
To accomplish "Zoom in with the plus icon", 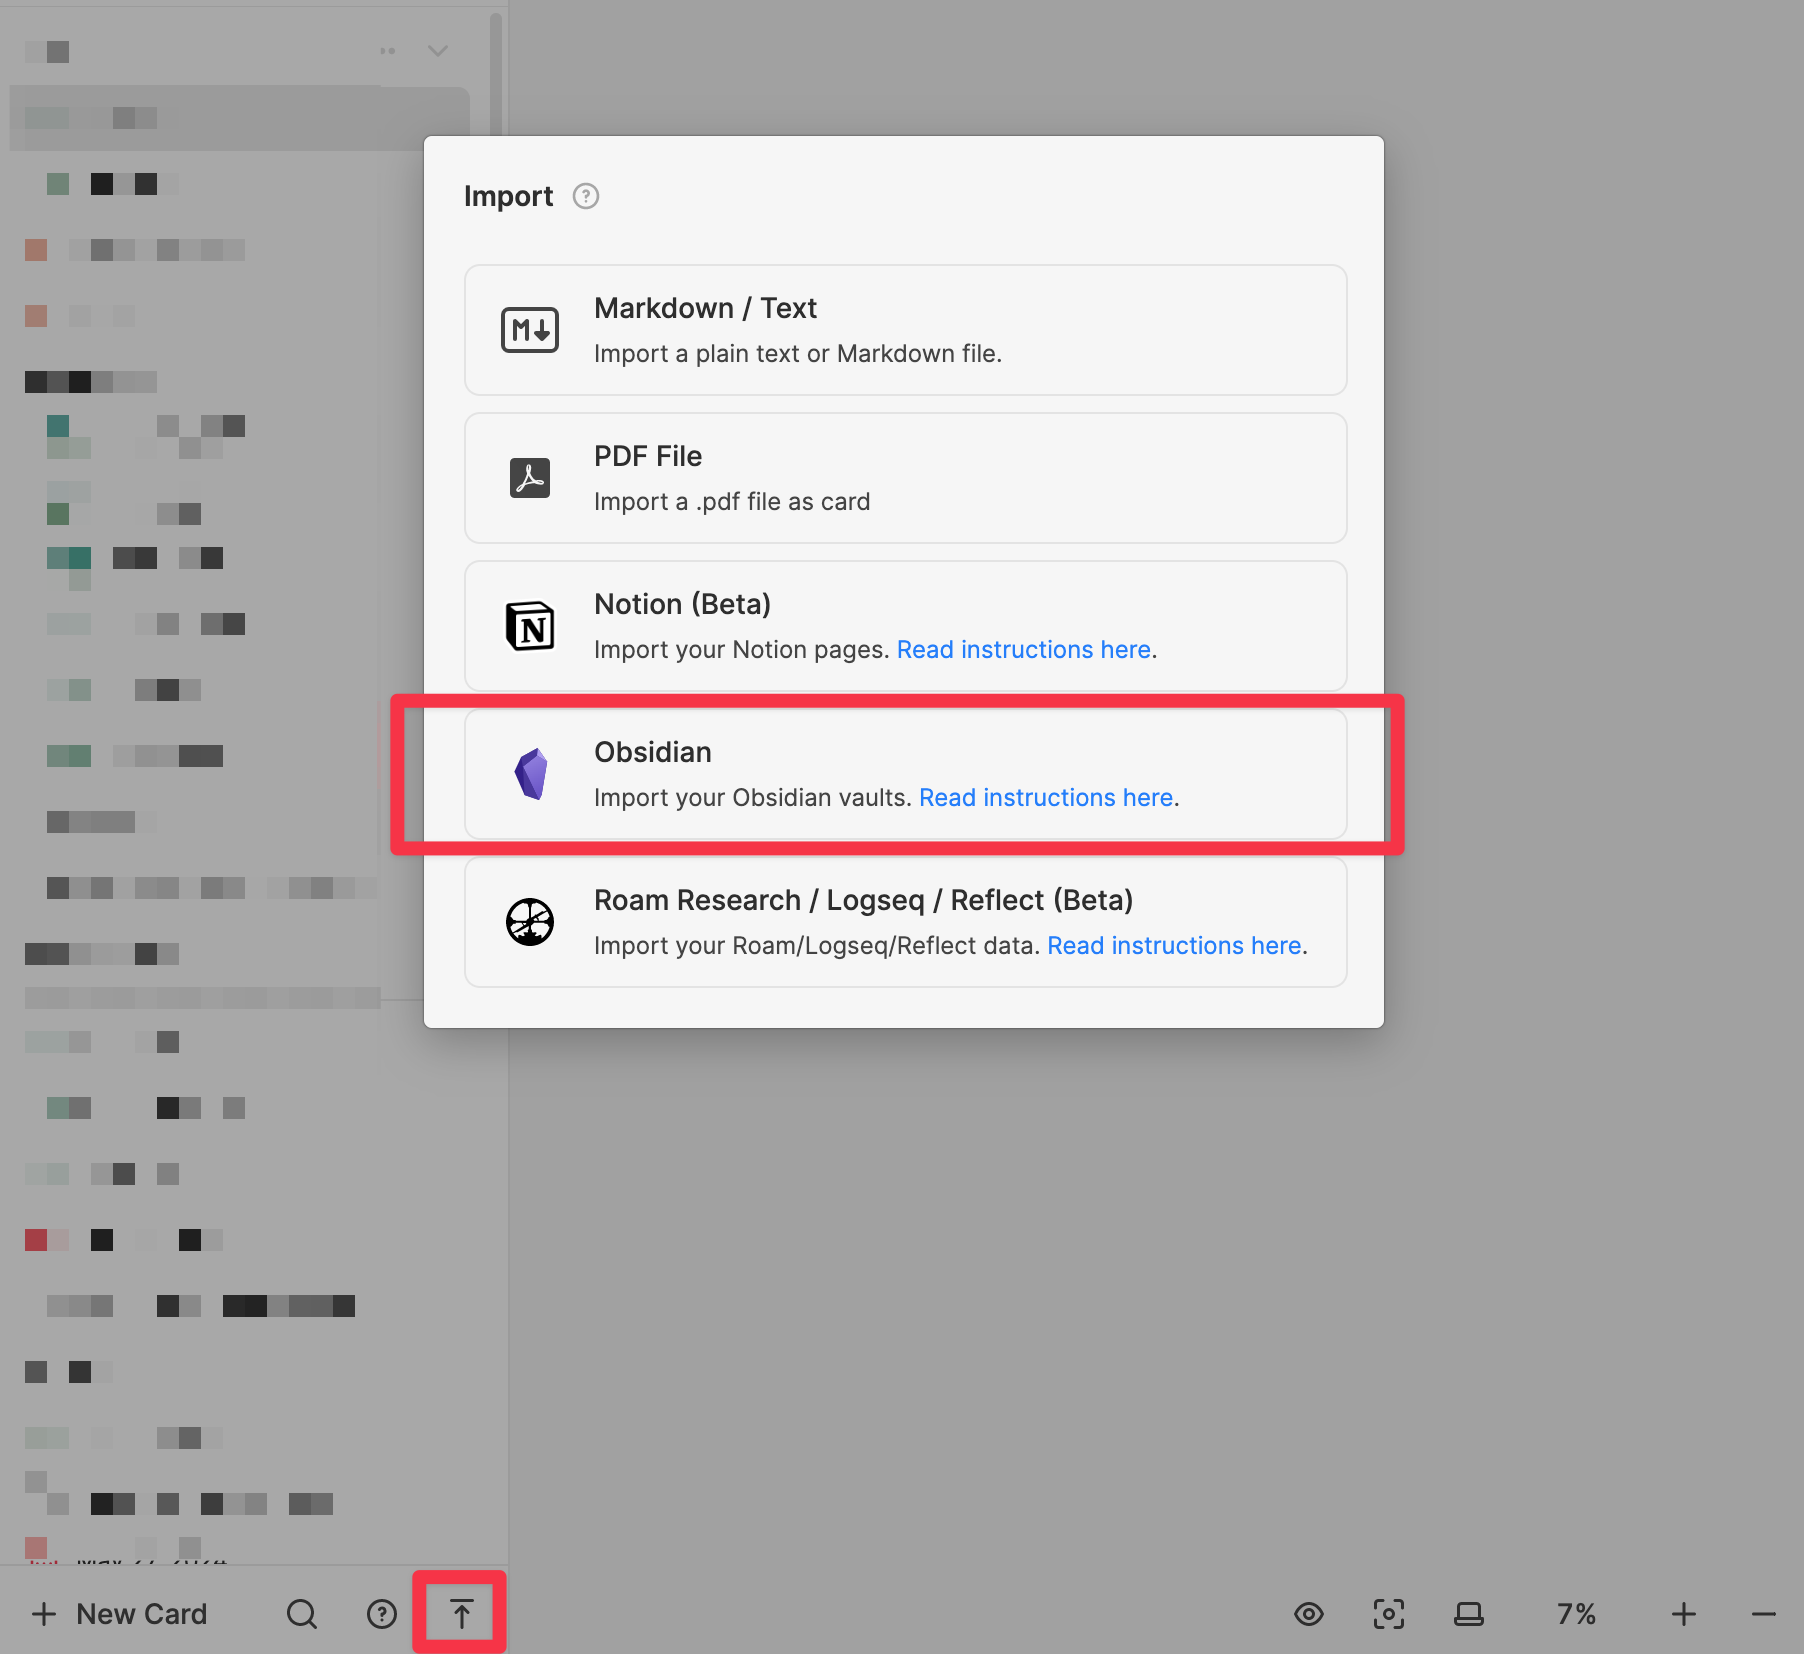I will coord(1684,1614).
